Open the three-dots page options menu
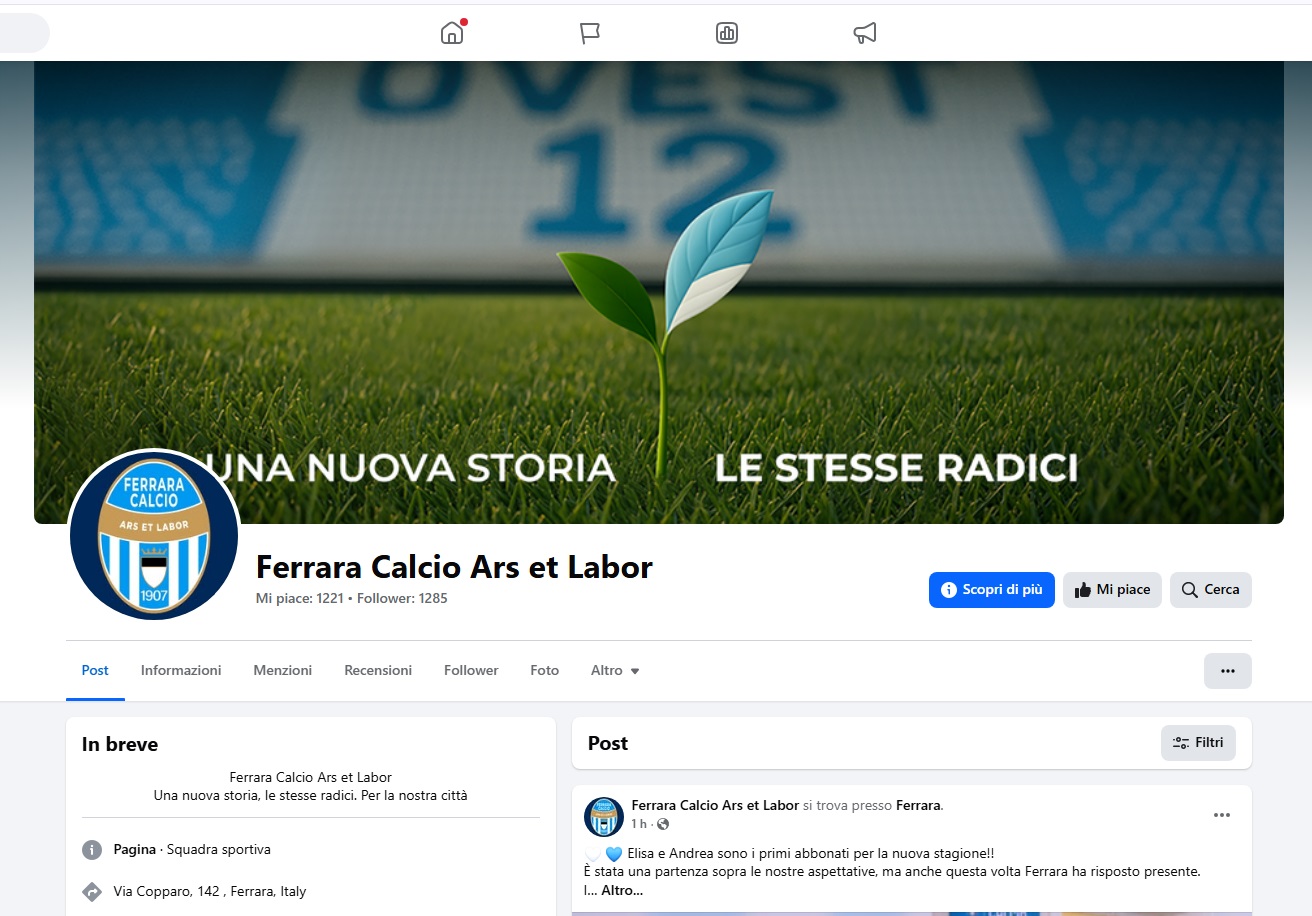This screenshot has width=1312, height=916. coord(1227,671)
